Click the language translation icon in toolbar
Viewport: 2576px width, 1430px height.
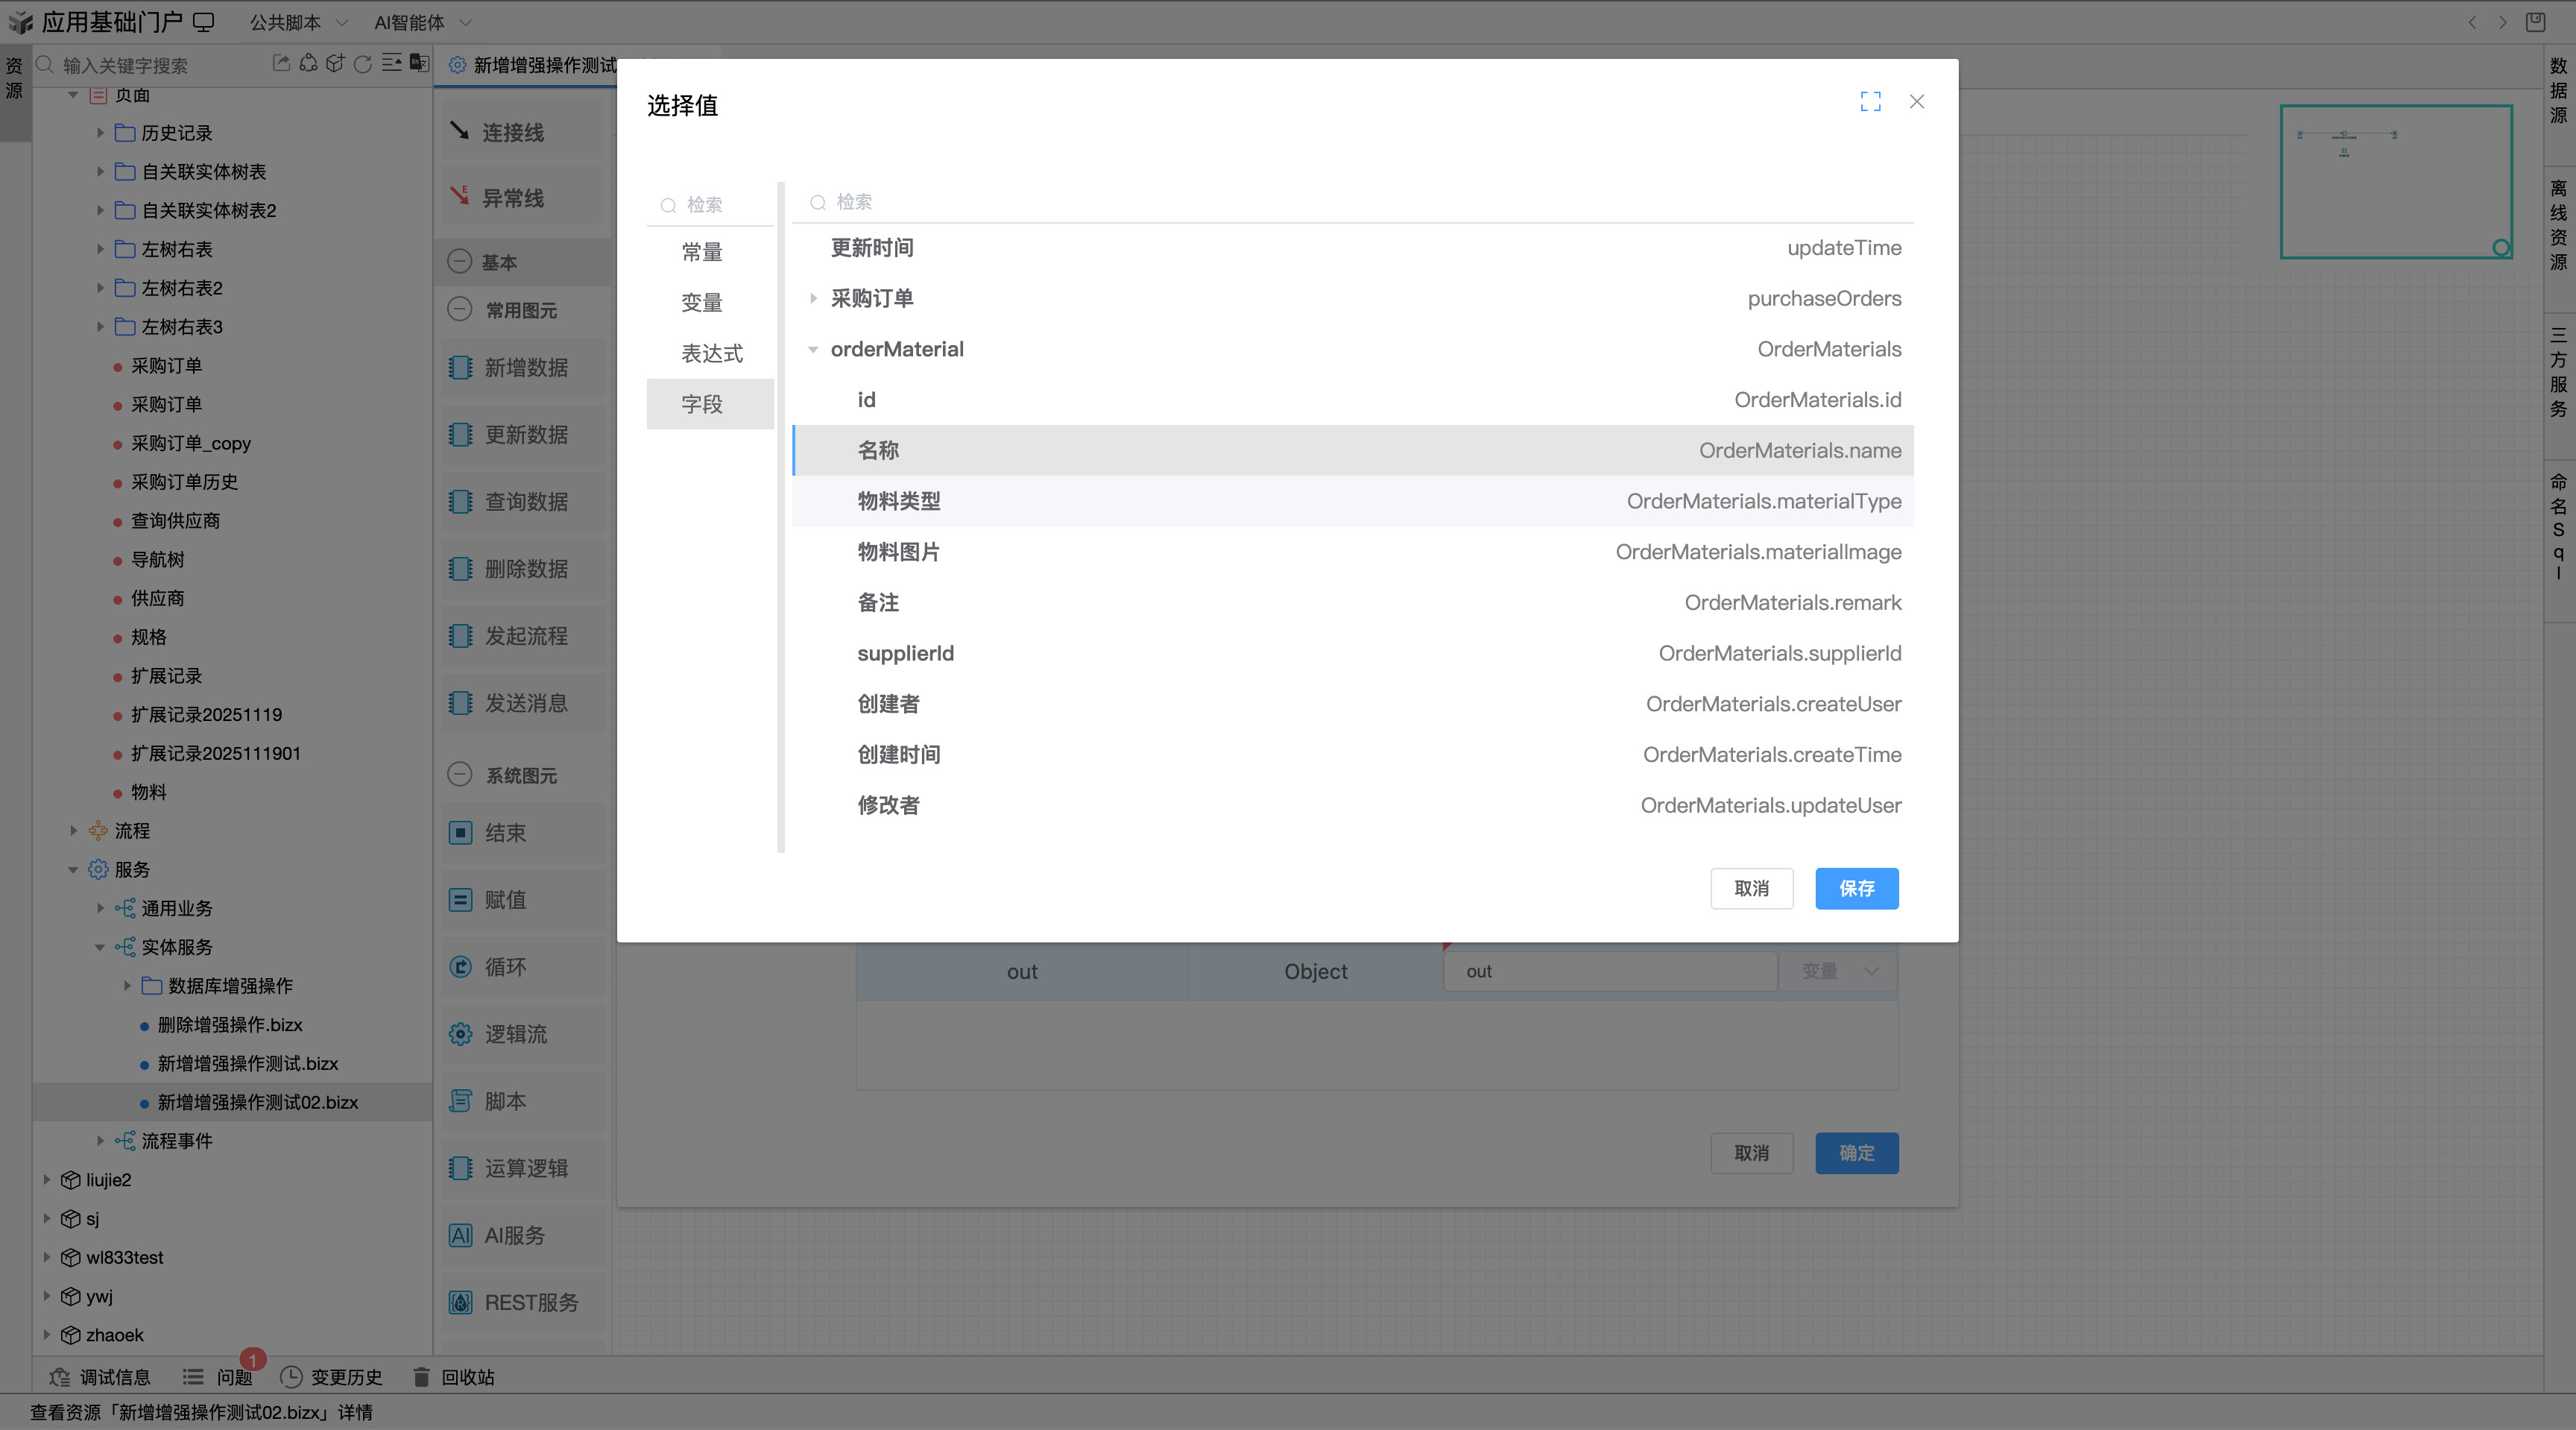click(x=419, y=63)
